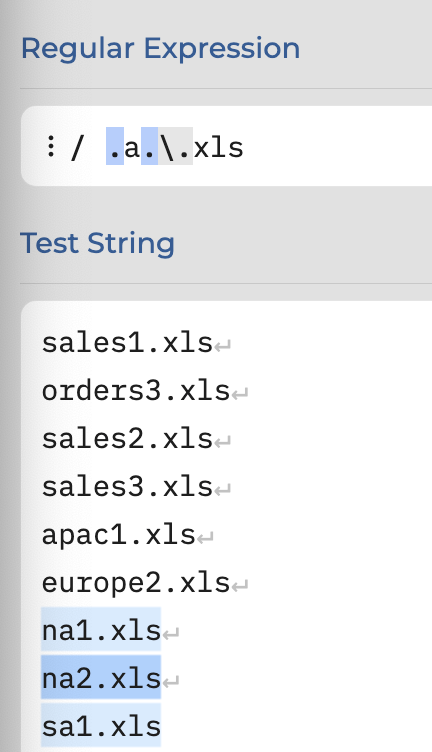Click the forward slash delimiter
The height and width of the screenshot is (752, 432).
77,148
